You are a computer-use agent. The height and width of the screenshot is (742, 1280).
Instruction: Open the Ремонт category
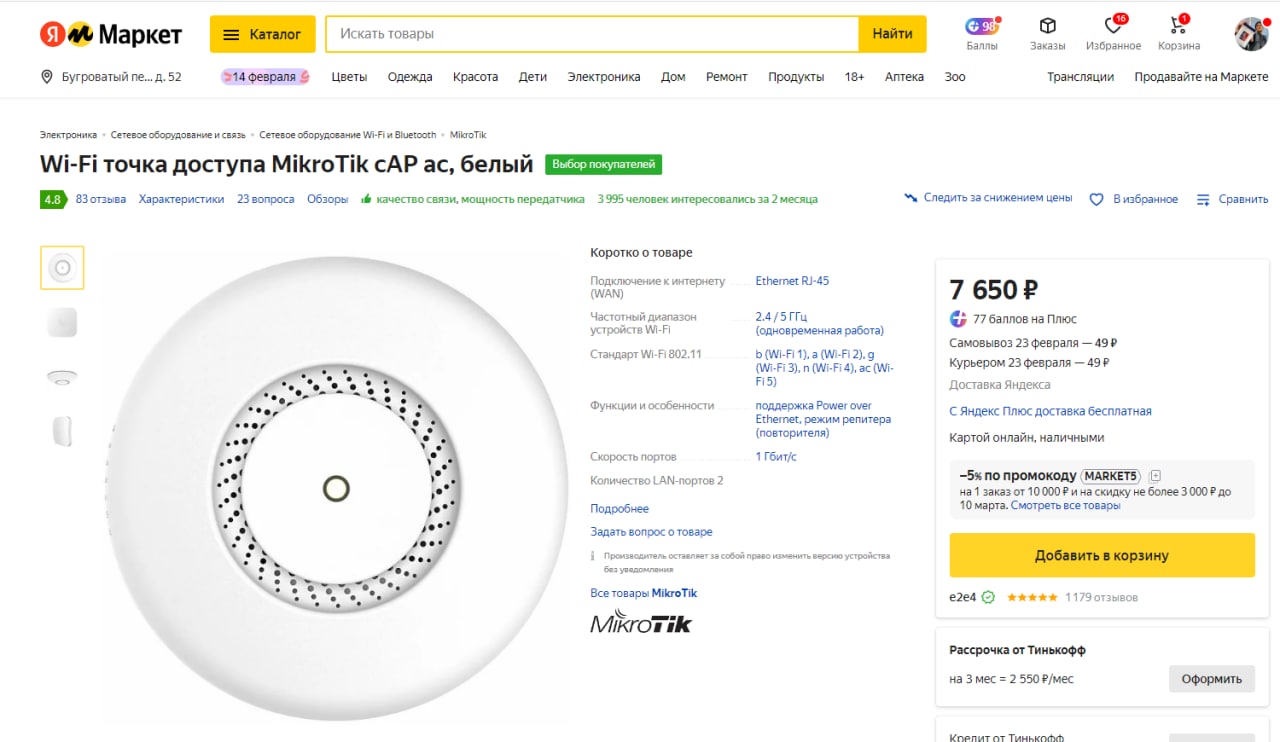(x=727, y=77)
